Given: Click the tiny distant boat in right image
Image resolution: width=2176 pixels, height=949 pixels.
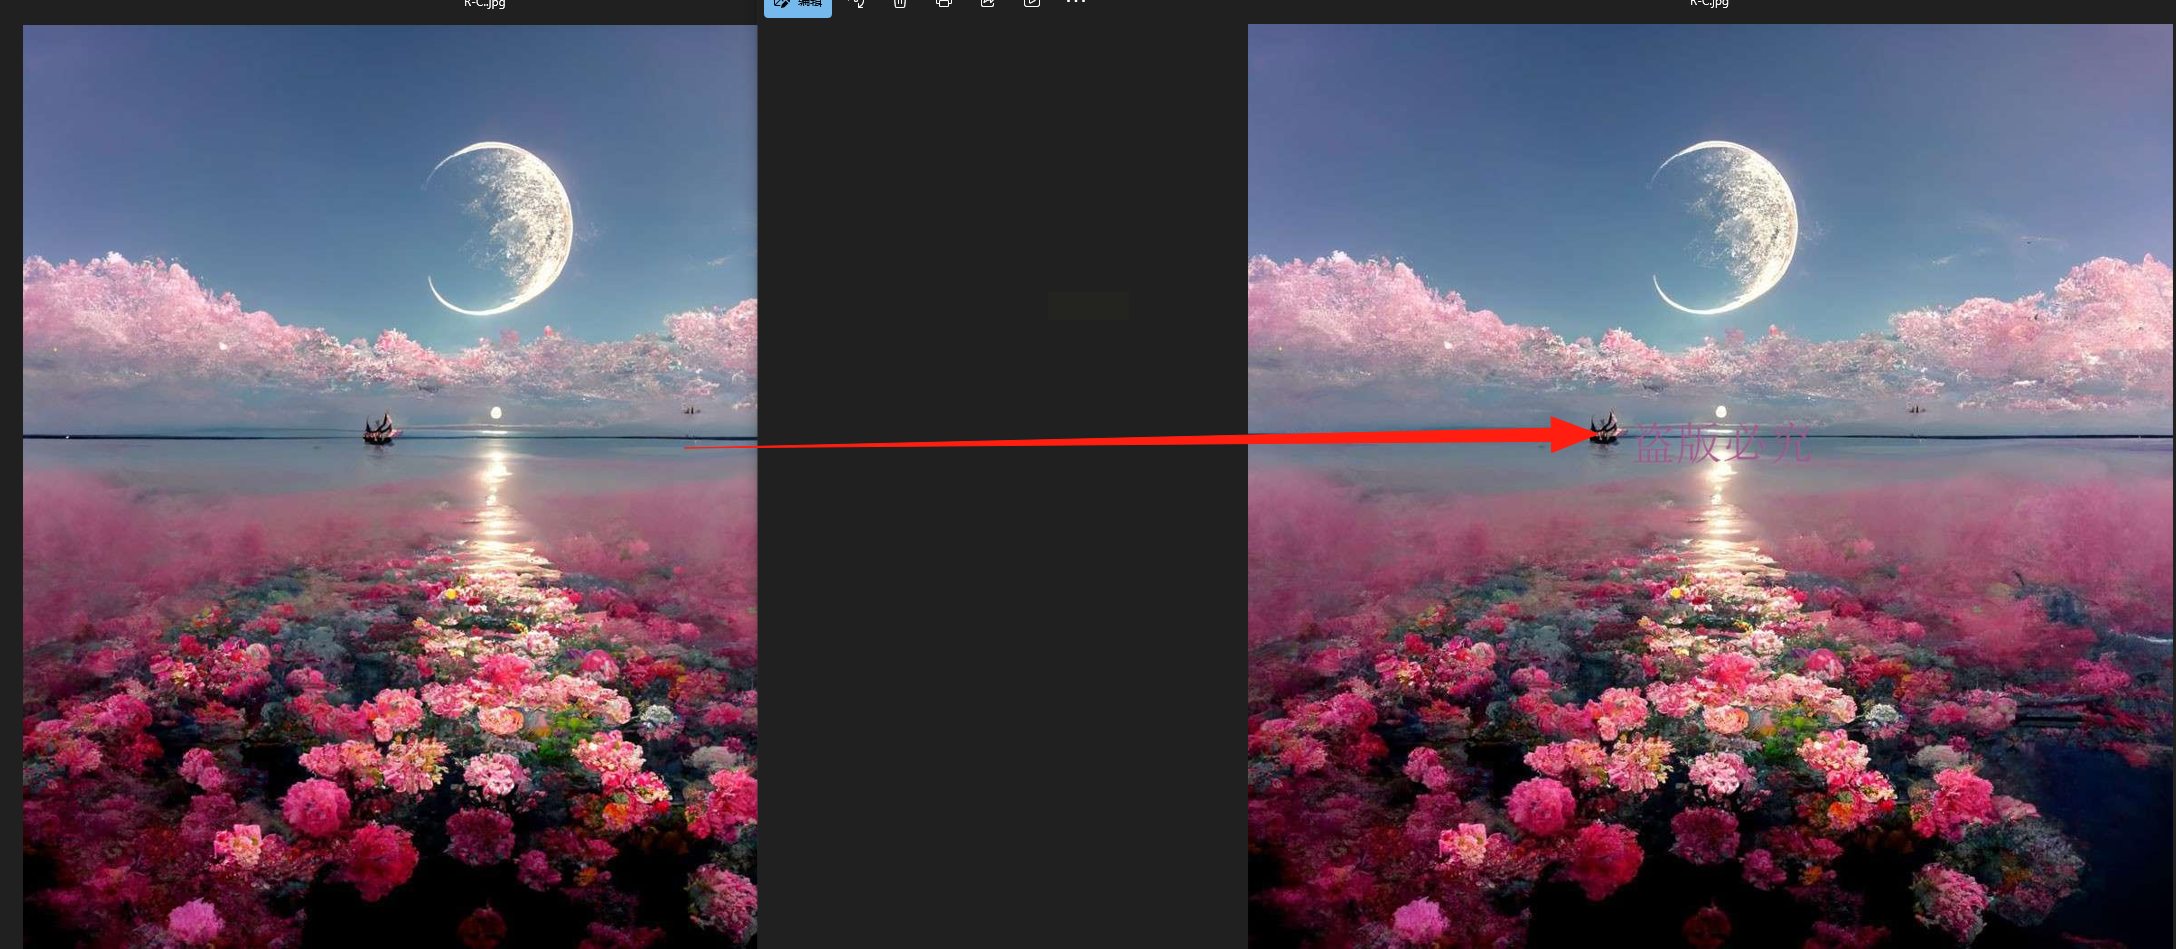Looking at the screenshot, I should tap(1916, 408).
